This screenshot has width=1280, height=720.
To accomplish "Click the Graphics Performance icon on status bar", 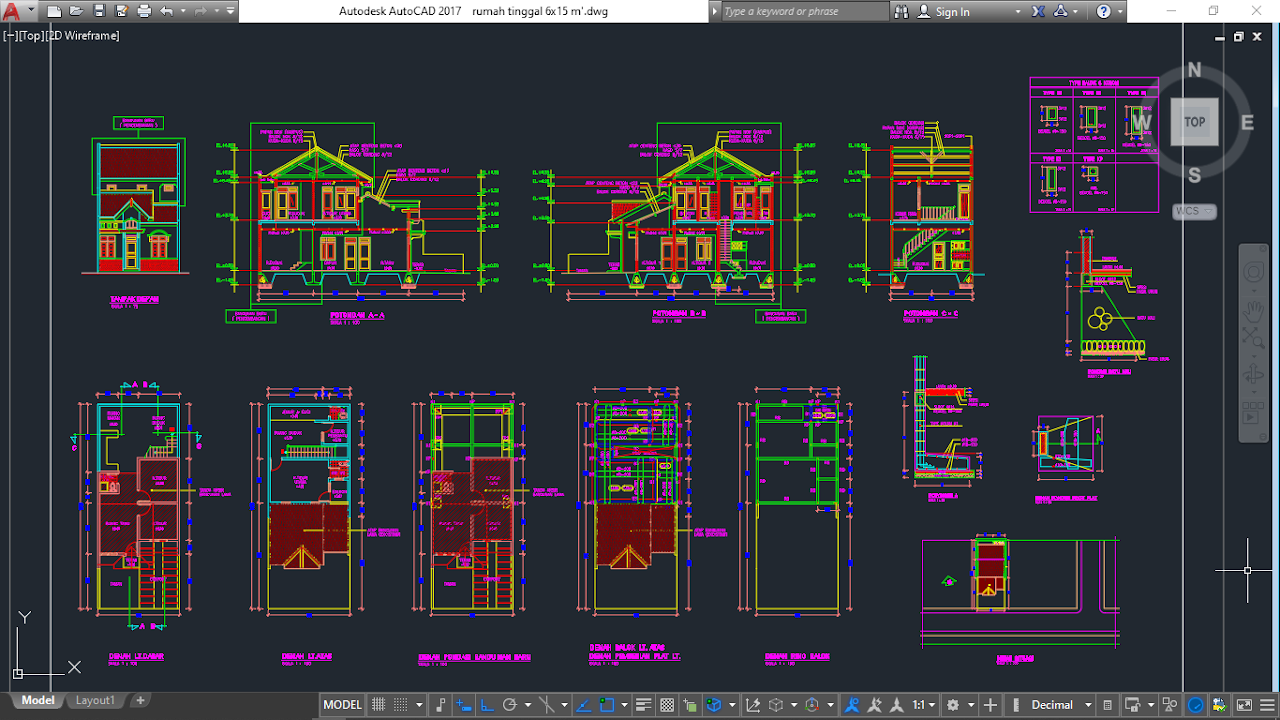I will 1195,704.
